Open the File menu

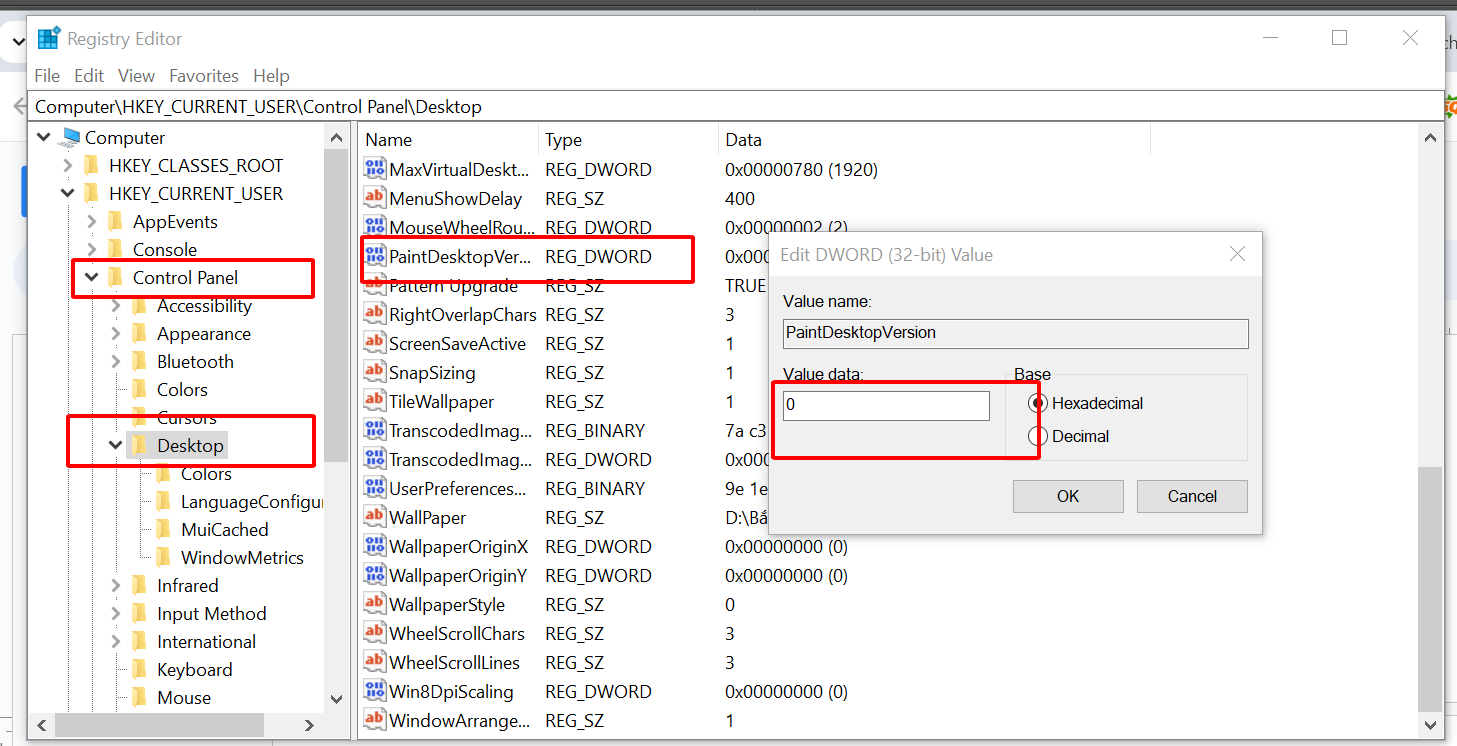tap(47, 76)
